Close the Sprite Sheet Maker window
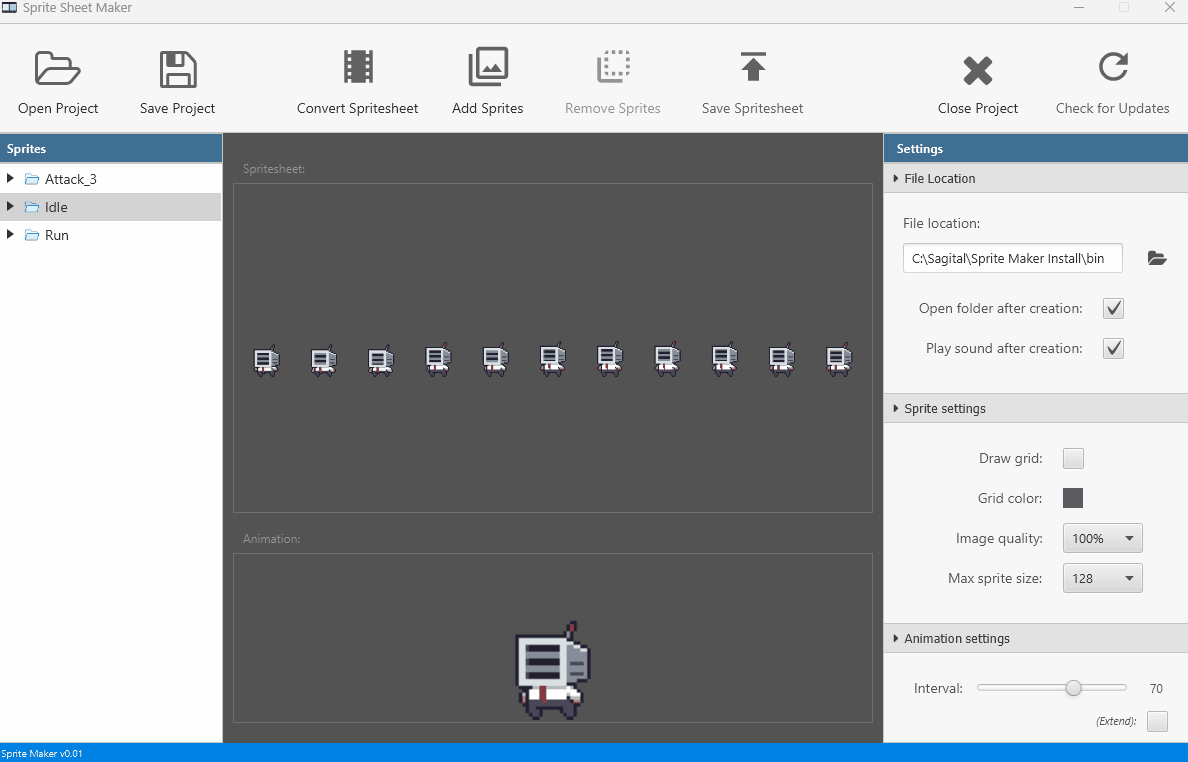The height and width of the screenshot is (762, 1188). [x=1169, y=8]
